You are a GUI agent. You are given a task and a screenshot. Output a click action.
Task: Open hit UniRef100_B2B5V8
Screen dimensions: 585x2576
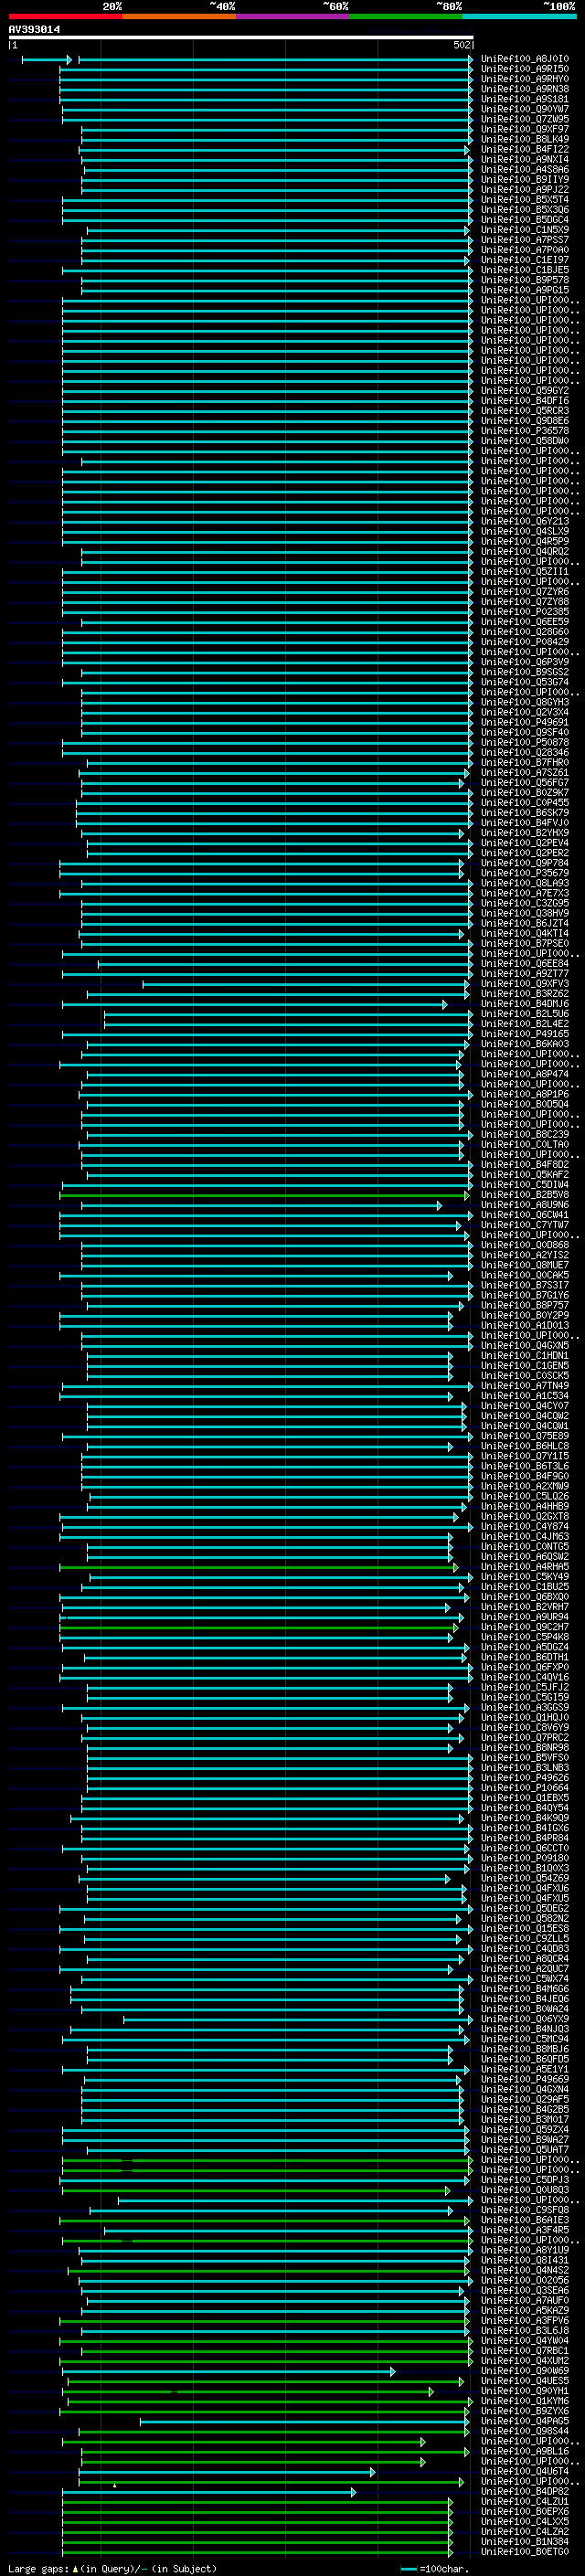(x=524, y=1195)
